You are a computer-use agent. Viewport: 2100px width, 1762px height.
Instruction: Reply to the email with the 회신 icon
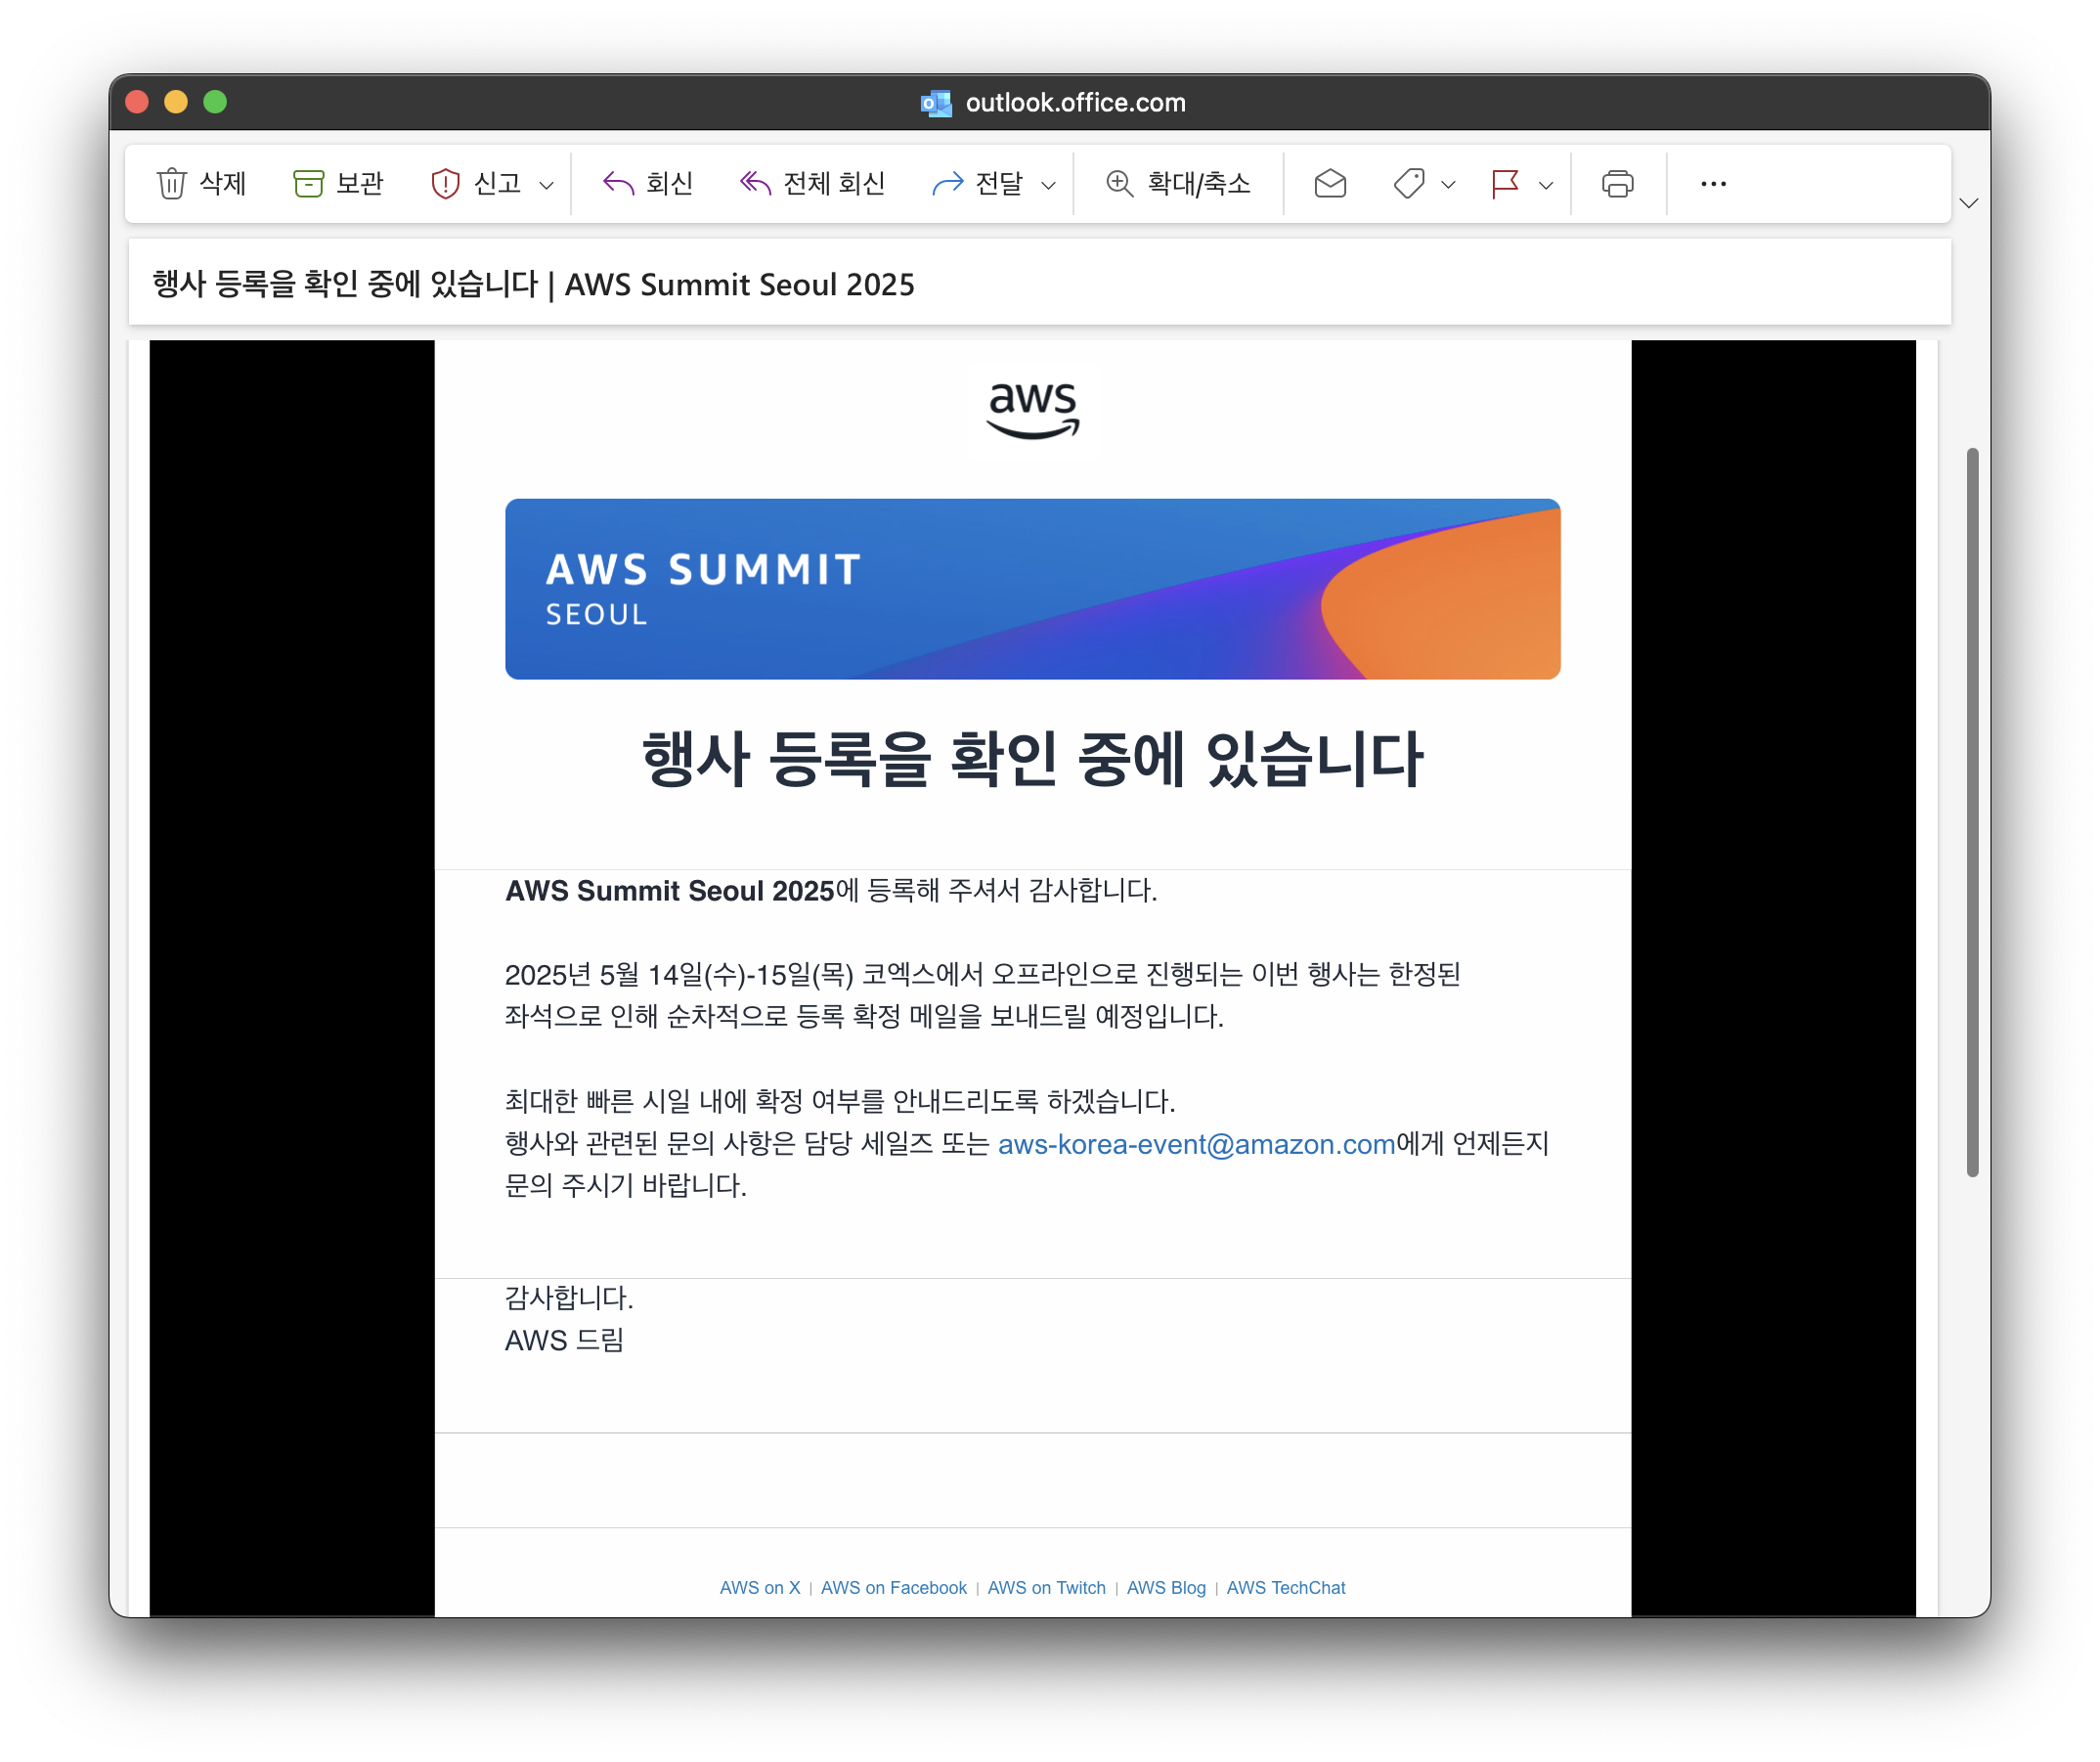pos(620,183)
